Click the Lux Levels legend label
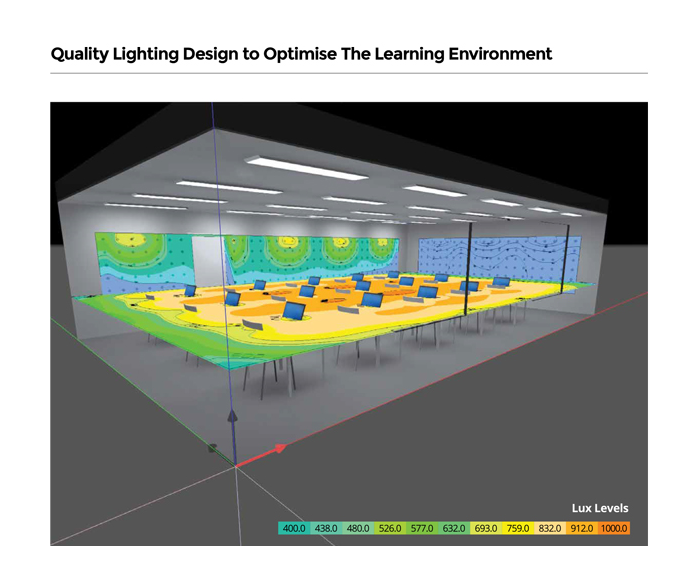The height and width of the screenshot is (588, 700). coord(600,508)
